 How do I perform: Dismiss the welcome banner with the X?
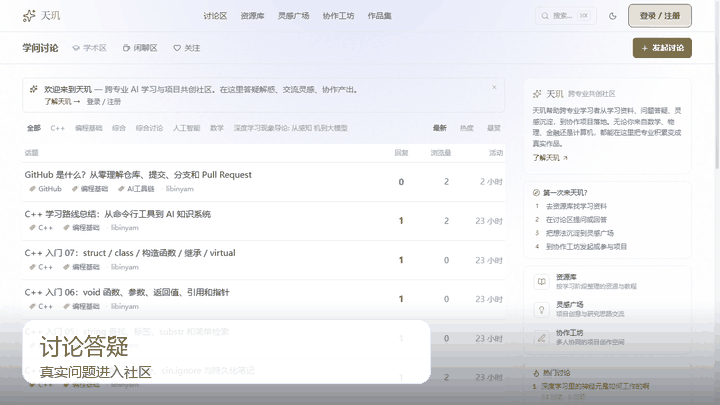[494, 87]
